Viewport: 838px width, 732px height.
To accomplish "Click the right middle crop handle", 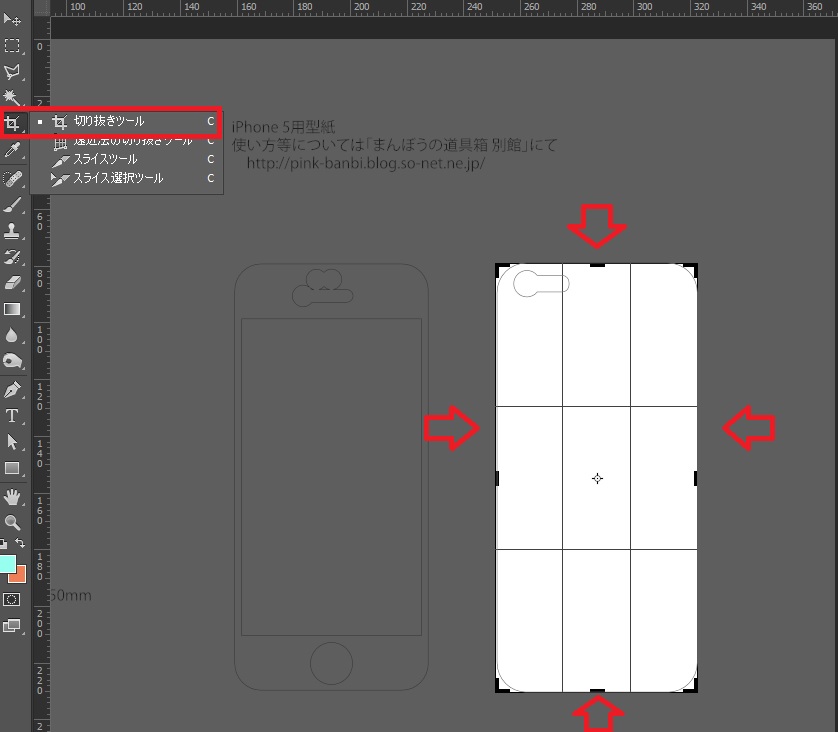I will point(696,478).
